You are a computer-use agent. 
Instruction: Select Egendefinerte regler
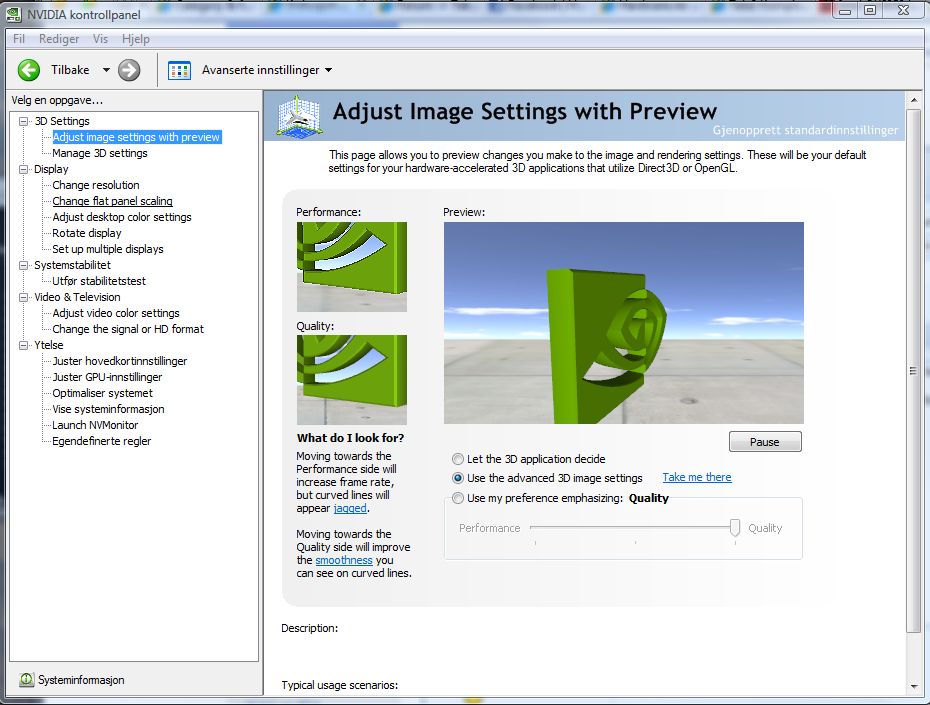click(x=101, y=441)
